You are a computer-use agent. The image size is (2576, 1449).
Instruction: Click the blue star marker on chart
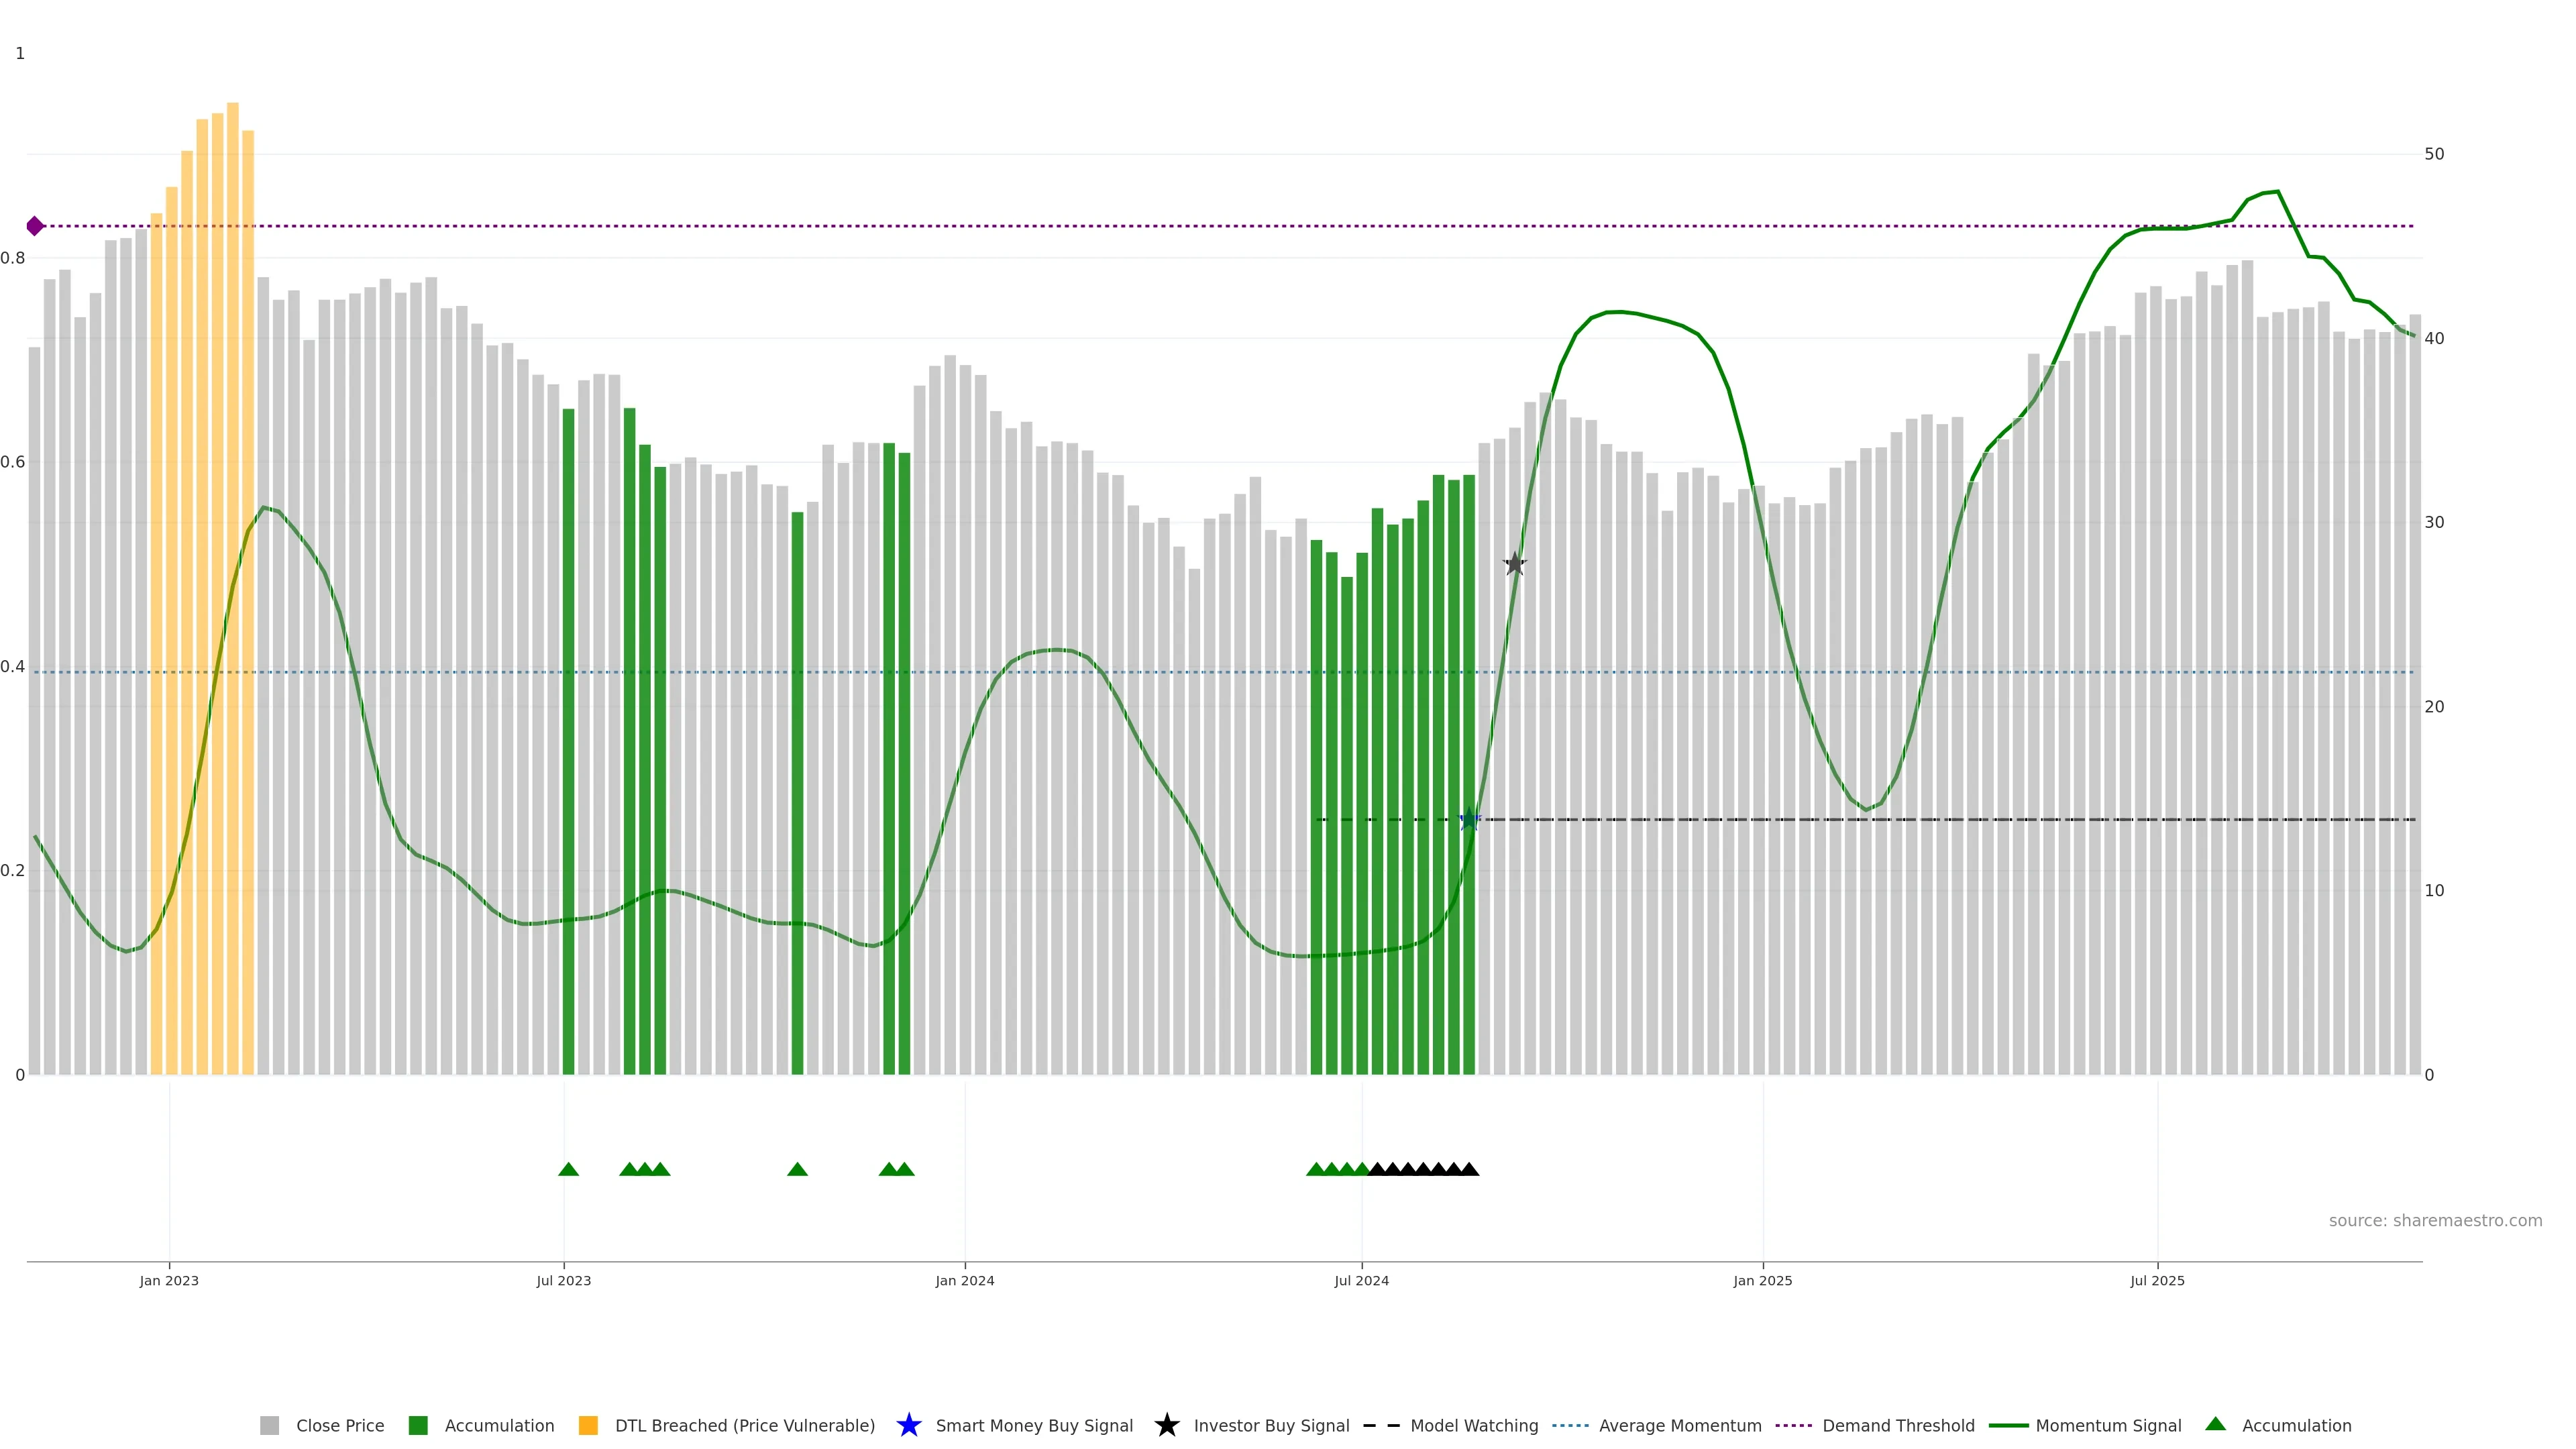click(x=1468, y=820)
